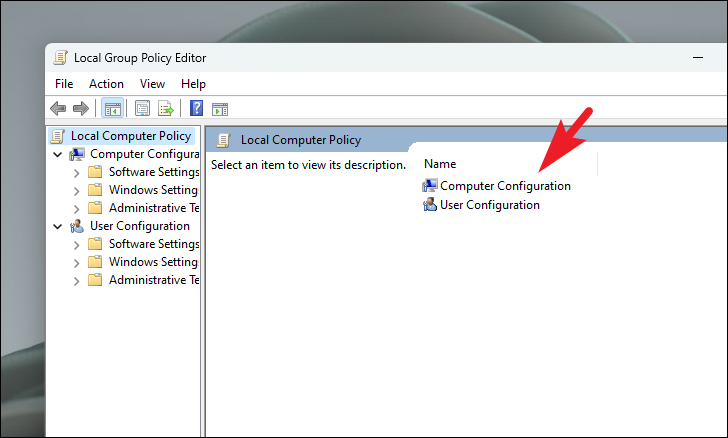Select Administrative Templates label under Computer Configuration
Viewport: 728px width, 438px height.
pyautogui.click(x=154, y=208)
